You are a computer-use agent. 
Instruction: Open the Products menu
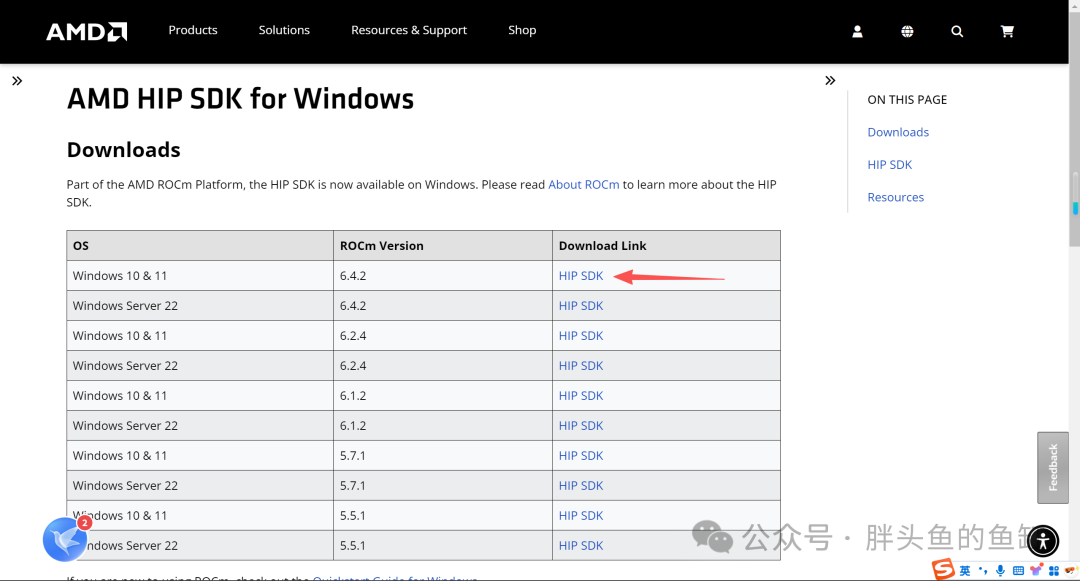(x=193, y=30)
